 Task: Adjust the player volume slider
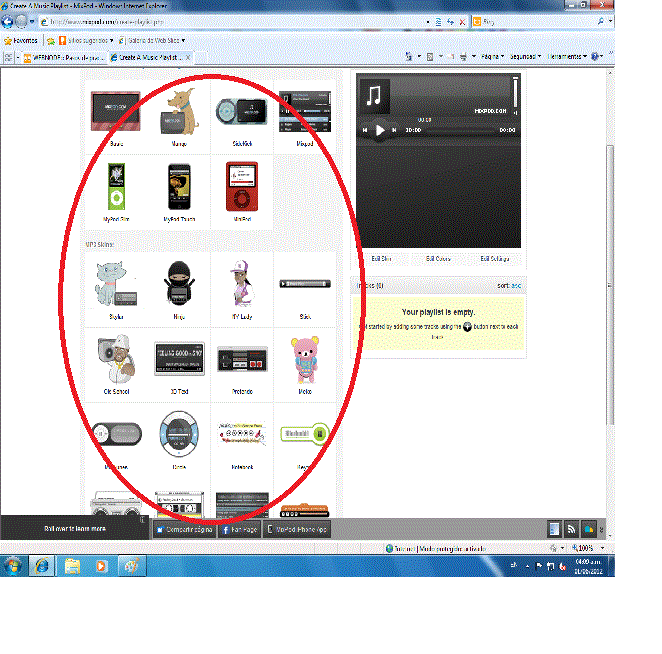(516, 91)
